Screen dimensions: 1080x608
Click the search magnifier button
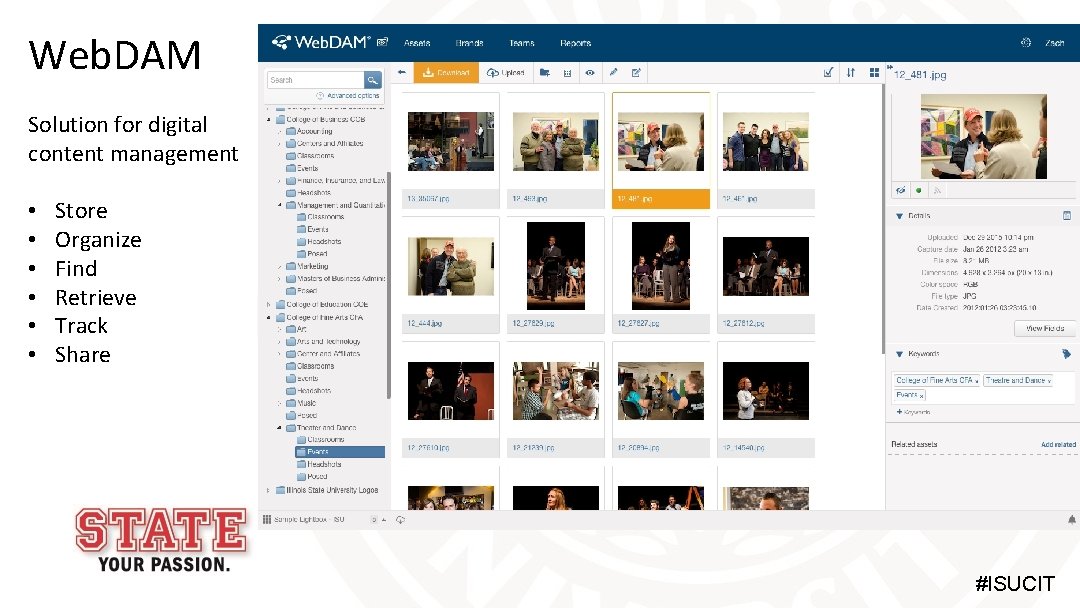[x=373, y=80]
